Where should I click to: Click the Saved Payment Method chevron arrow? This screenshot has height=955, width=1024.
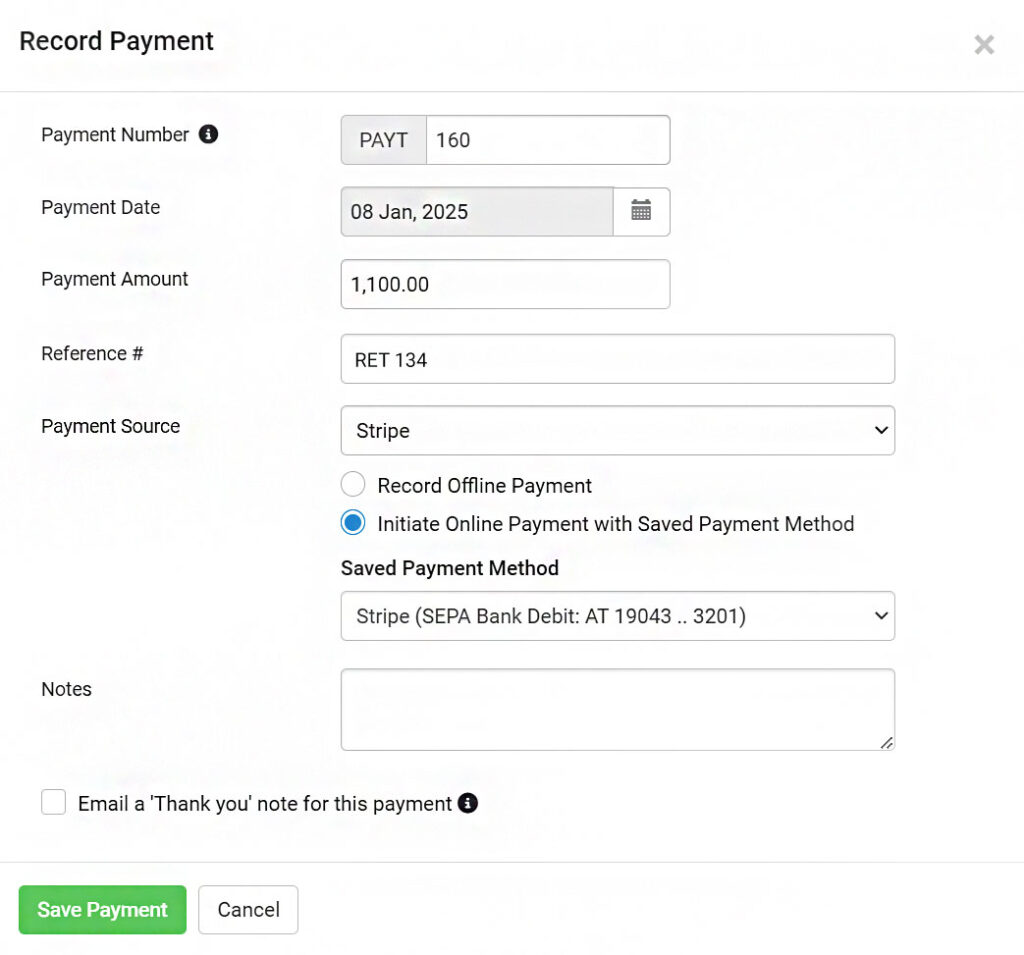point(881,616)
